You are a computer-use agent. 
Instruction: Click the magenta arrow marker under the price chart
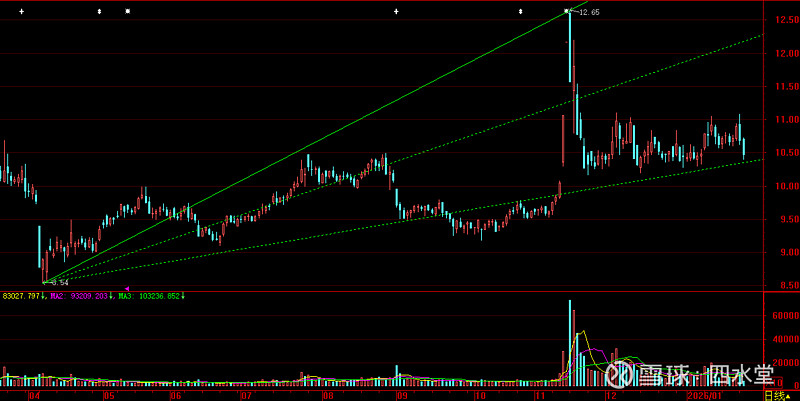tap(127, 289)
